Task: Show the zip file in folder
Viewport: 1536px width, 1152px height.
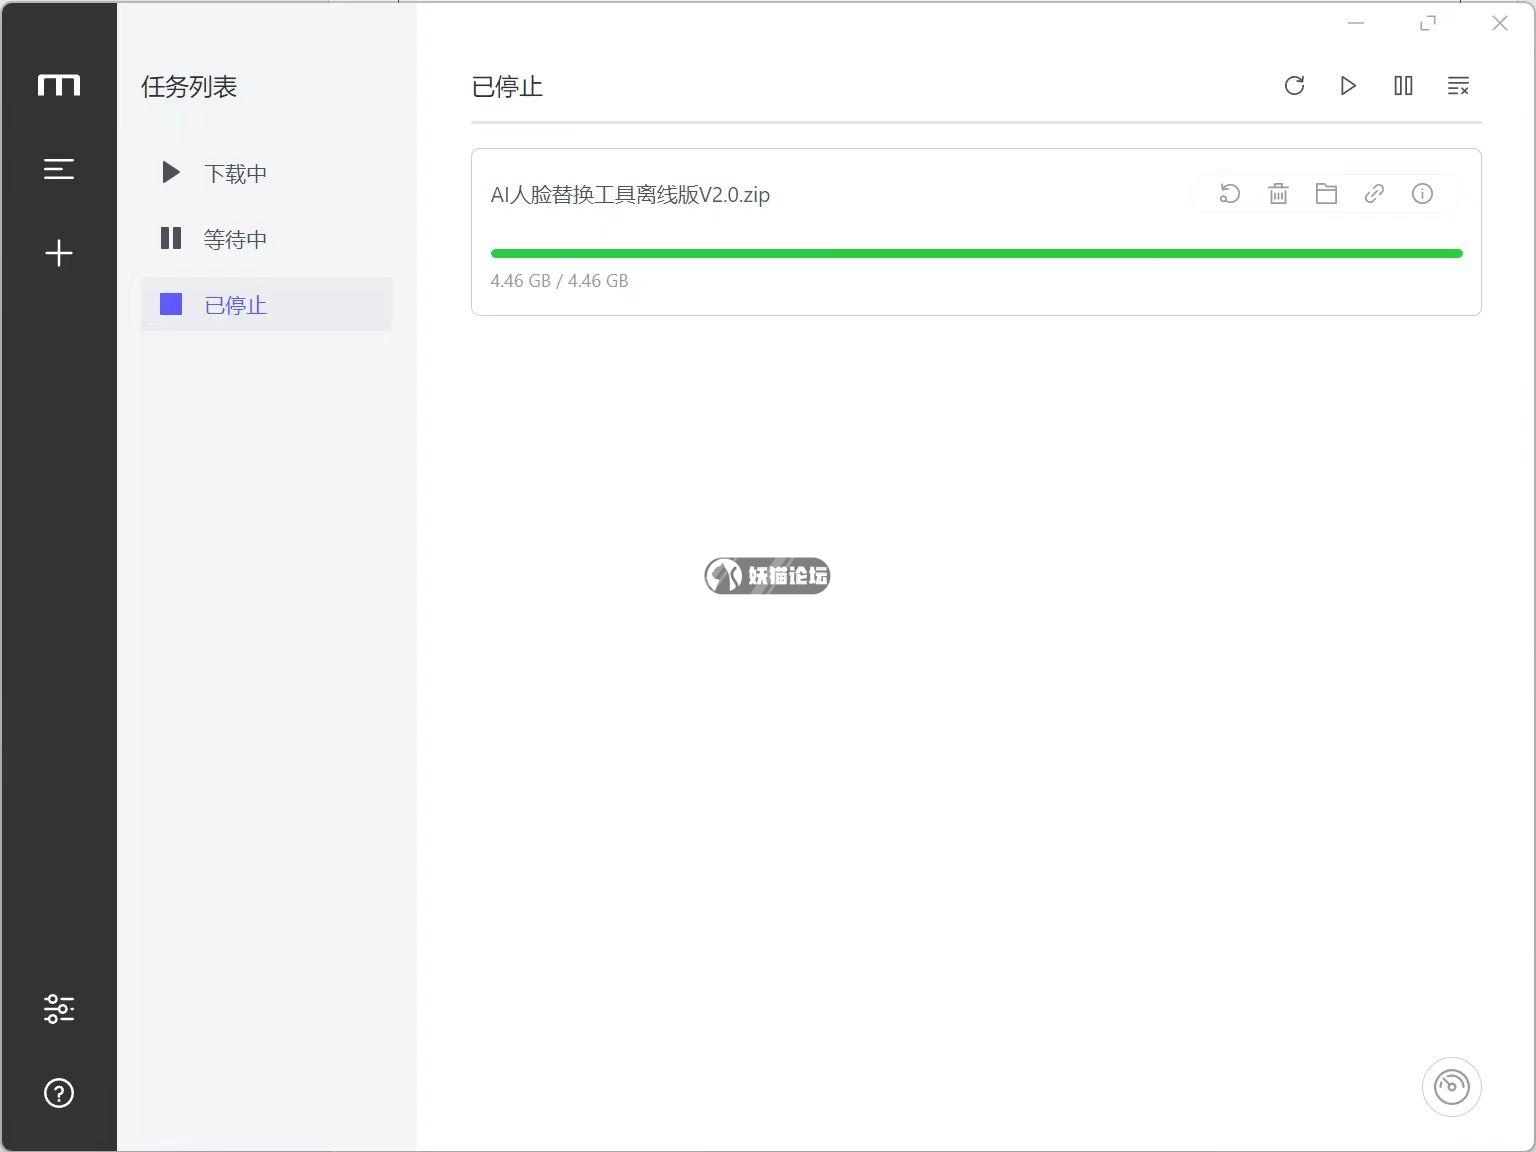Action: (x=1326, y=194)
